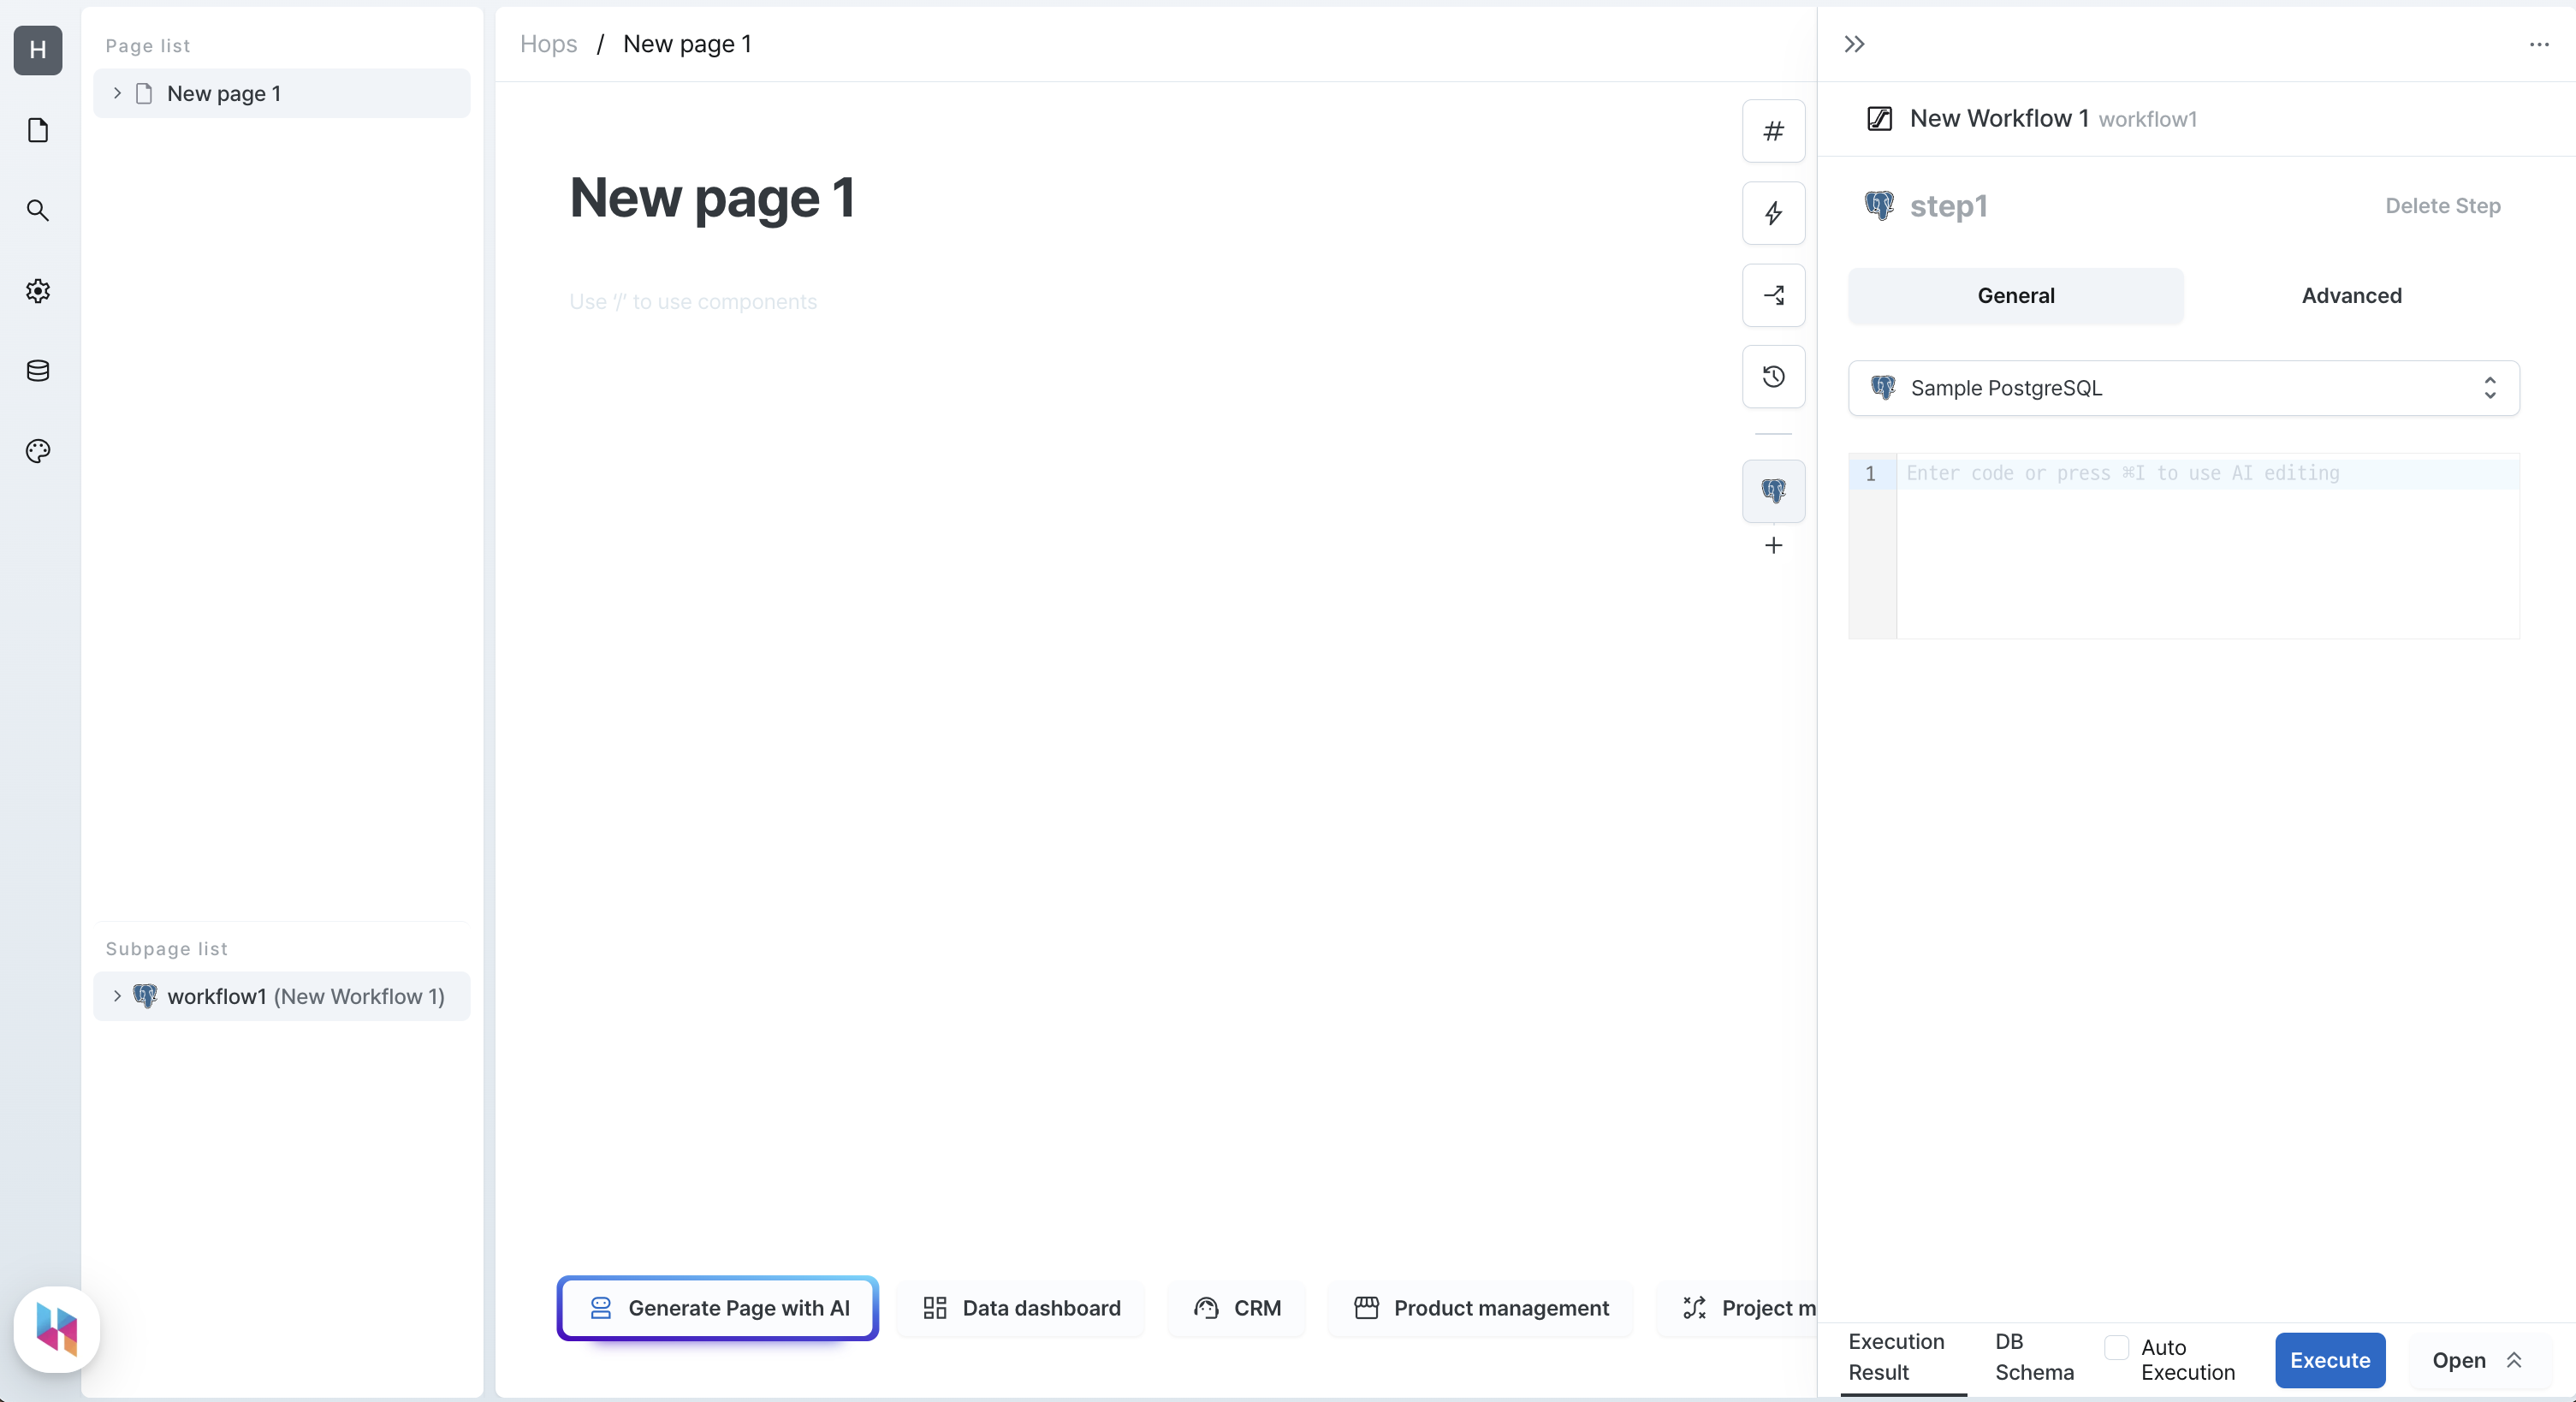Click the data/database icon in left sidebar
The height and width of the screenshot is (1402, 2576).
point(39,370)
